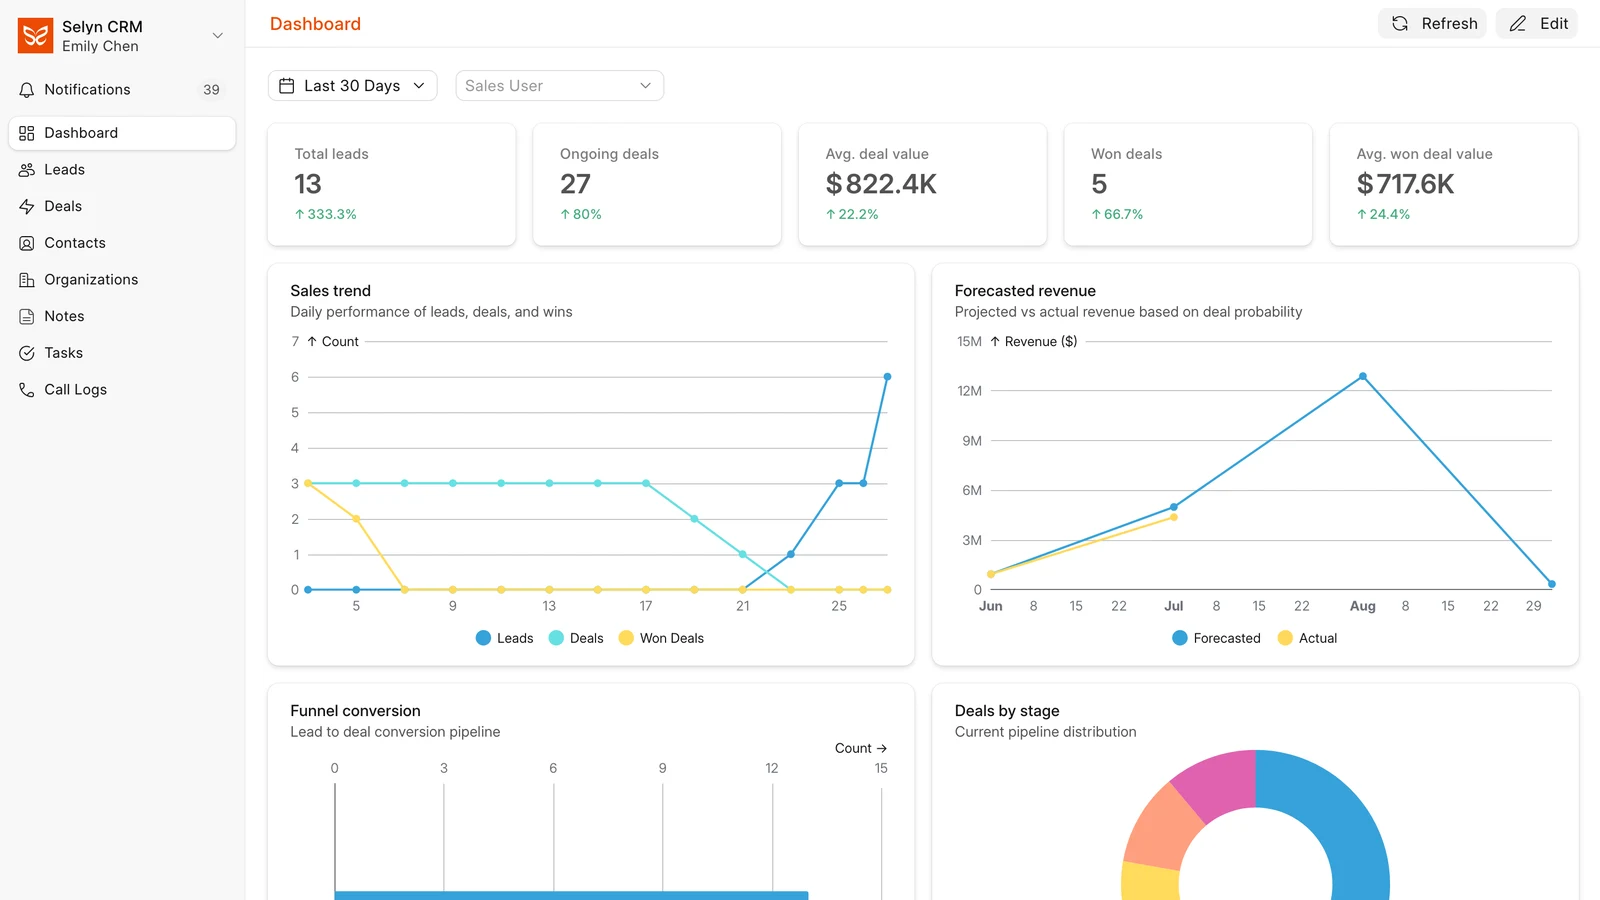
Task: Click the blue funnel conversion bar
Action: (x=571, y=895)
